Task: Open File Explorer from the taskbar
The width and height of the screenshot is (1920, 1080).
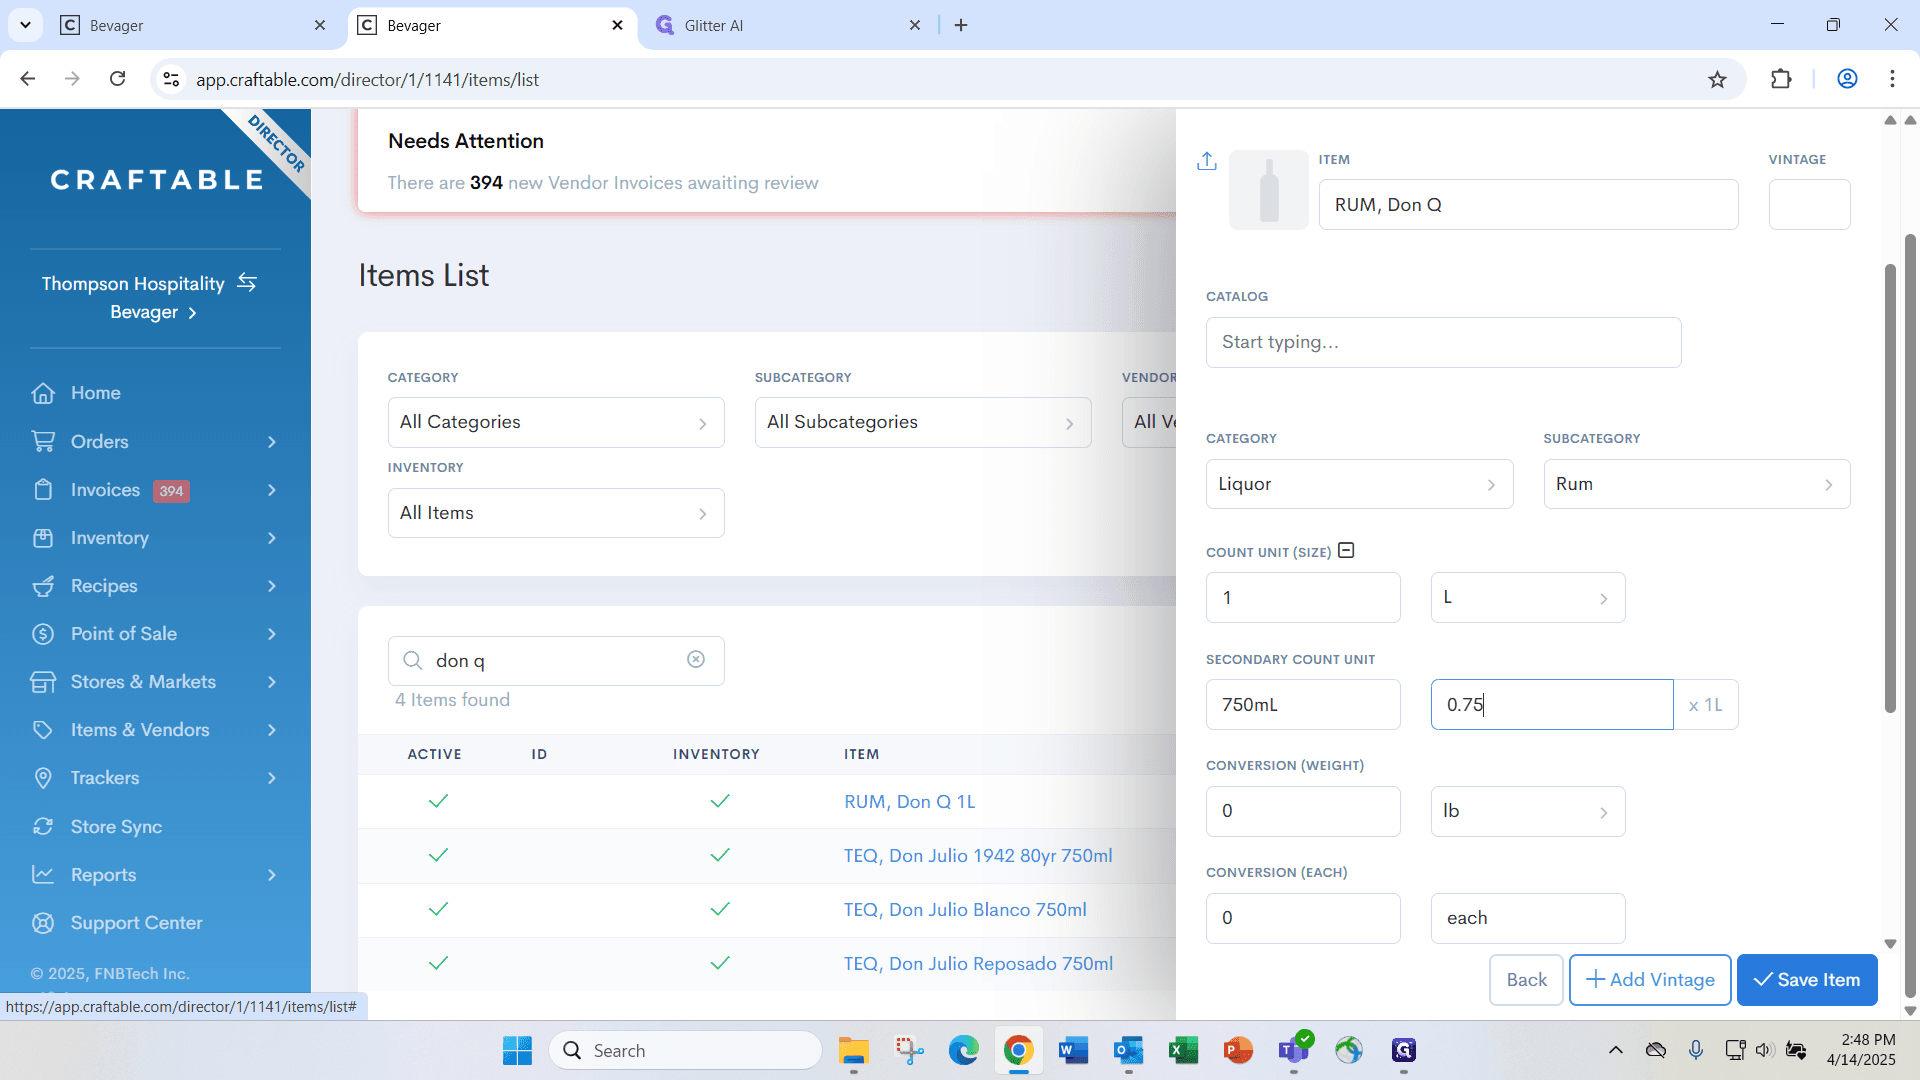Action: [x=853, y=1051]
